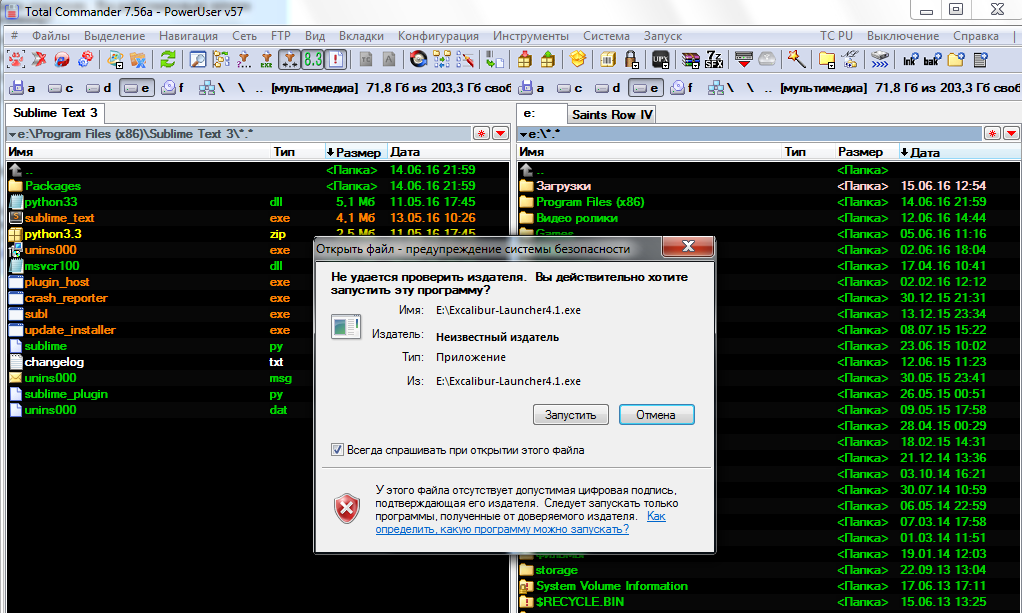Open left panel directory history dropdown arrow

click(500, 133)
